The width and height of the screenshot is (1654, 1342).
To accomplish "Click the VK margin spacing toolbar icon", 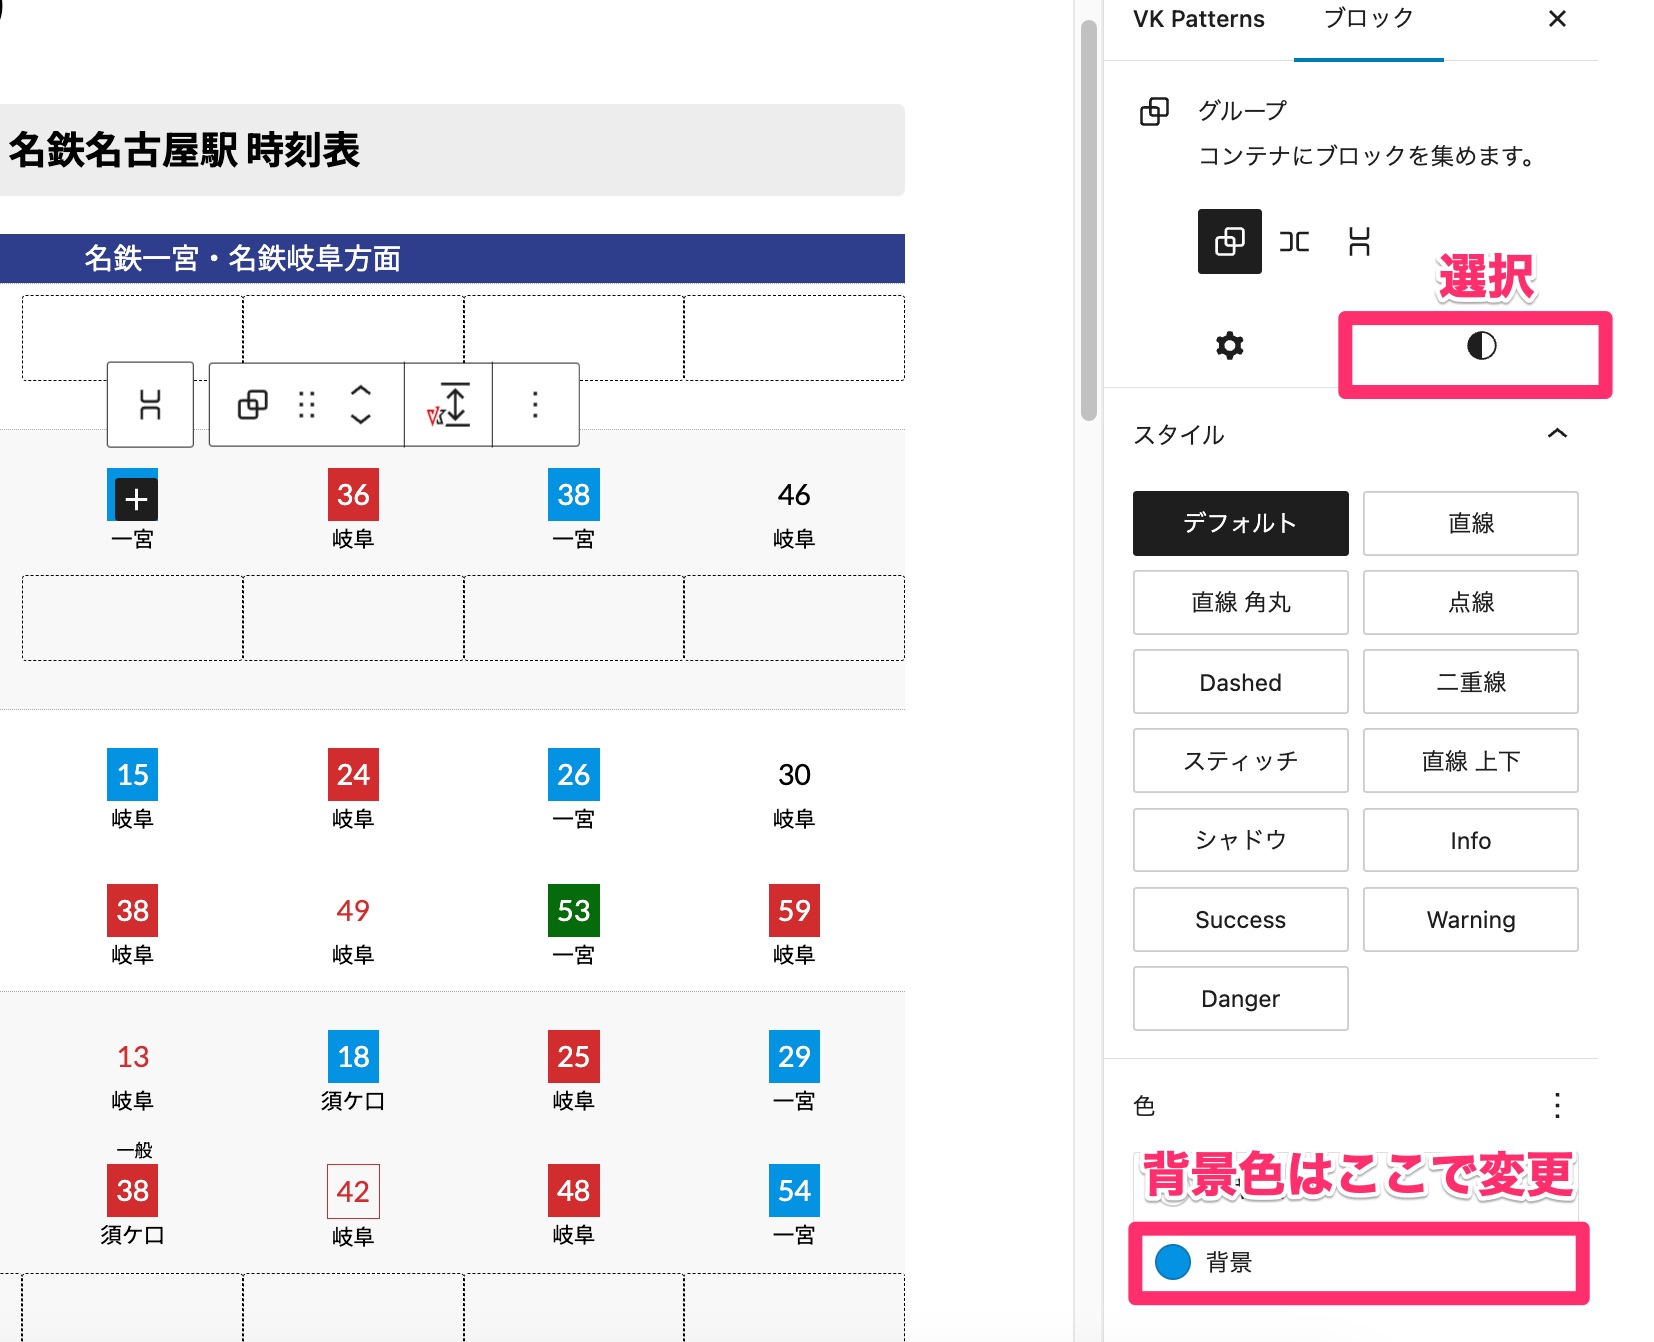I will pos(448,404).
